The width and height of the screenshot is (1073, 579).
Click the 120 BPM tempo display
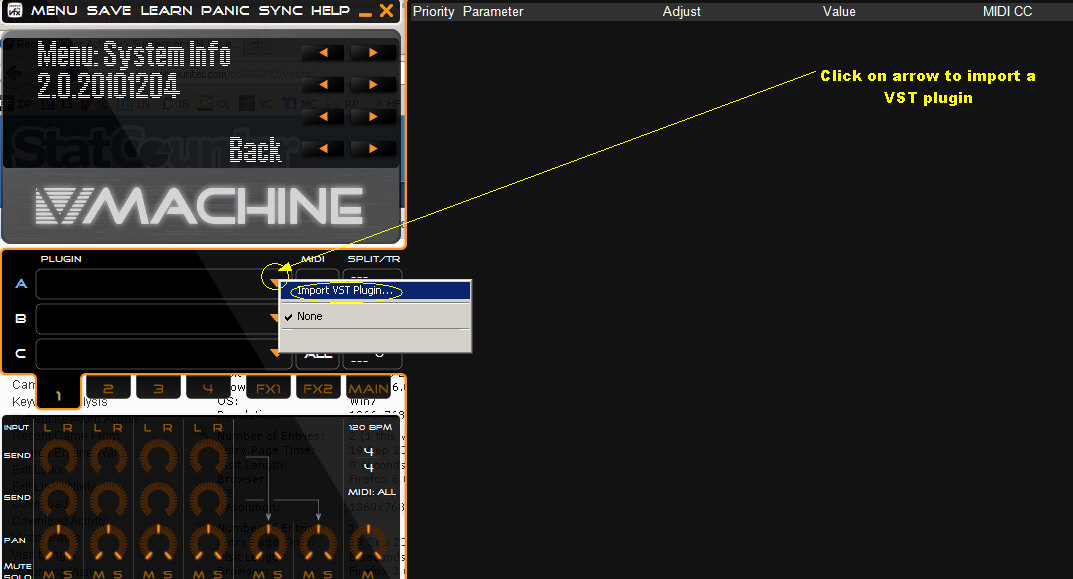[x=370, y=427]
